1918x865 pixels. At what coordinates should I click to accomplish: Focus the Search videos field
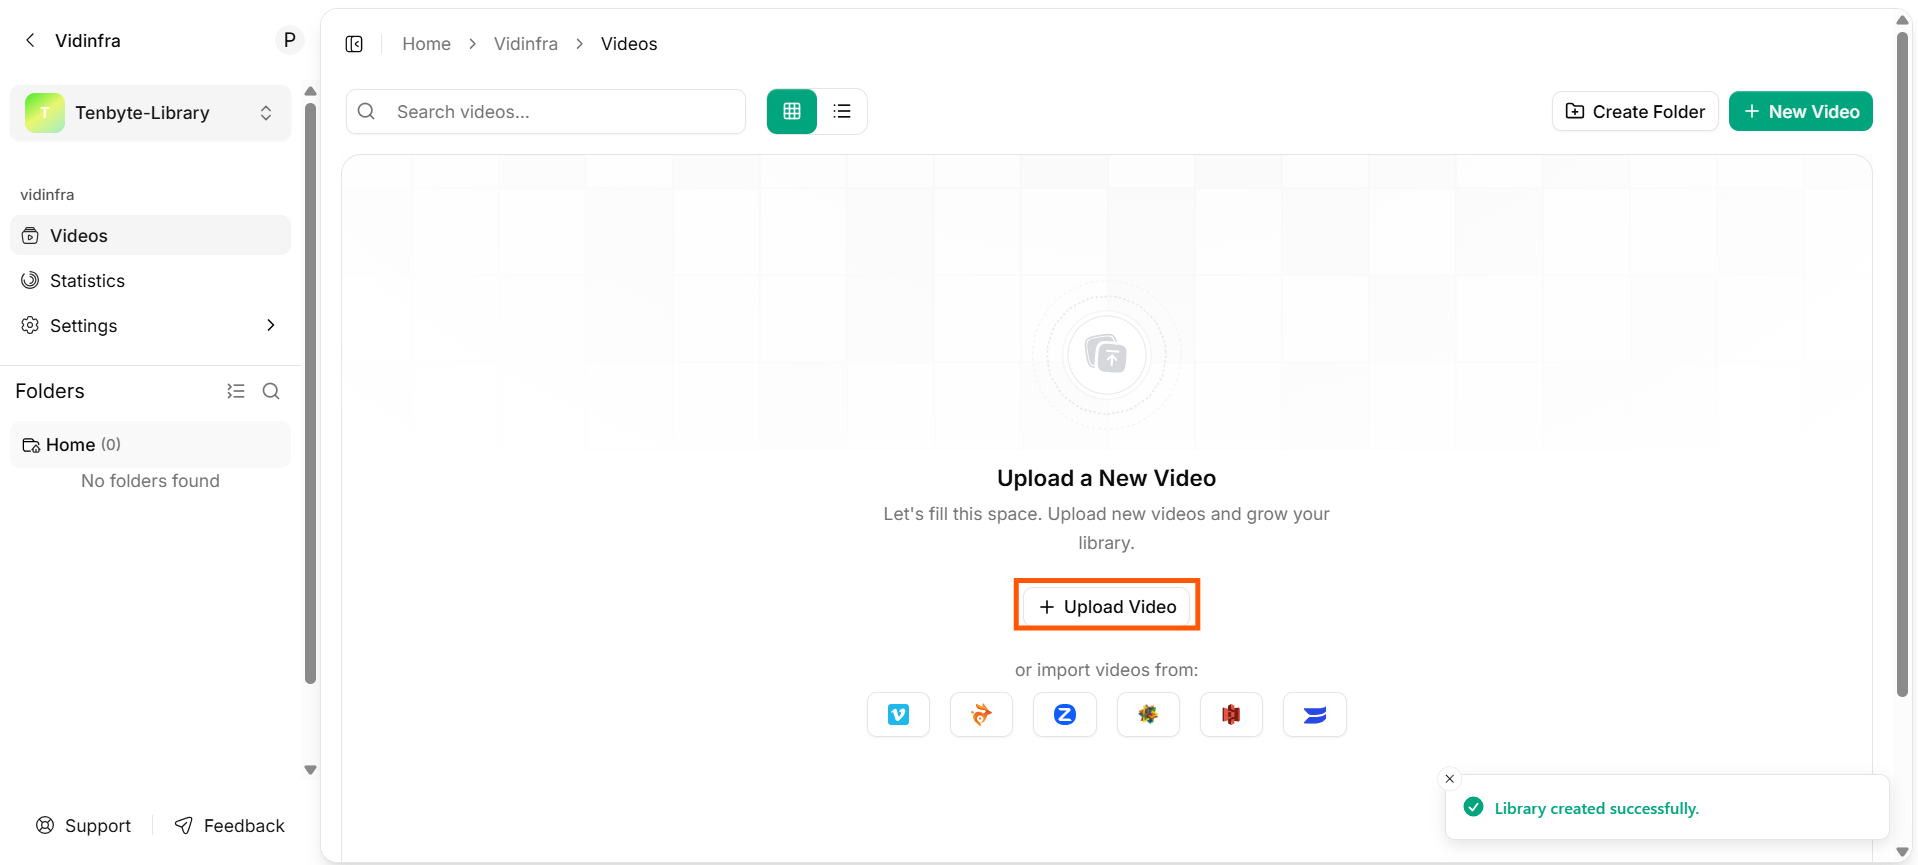(546, 112)
